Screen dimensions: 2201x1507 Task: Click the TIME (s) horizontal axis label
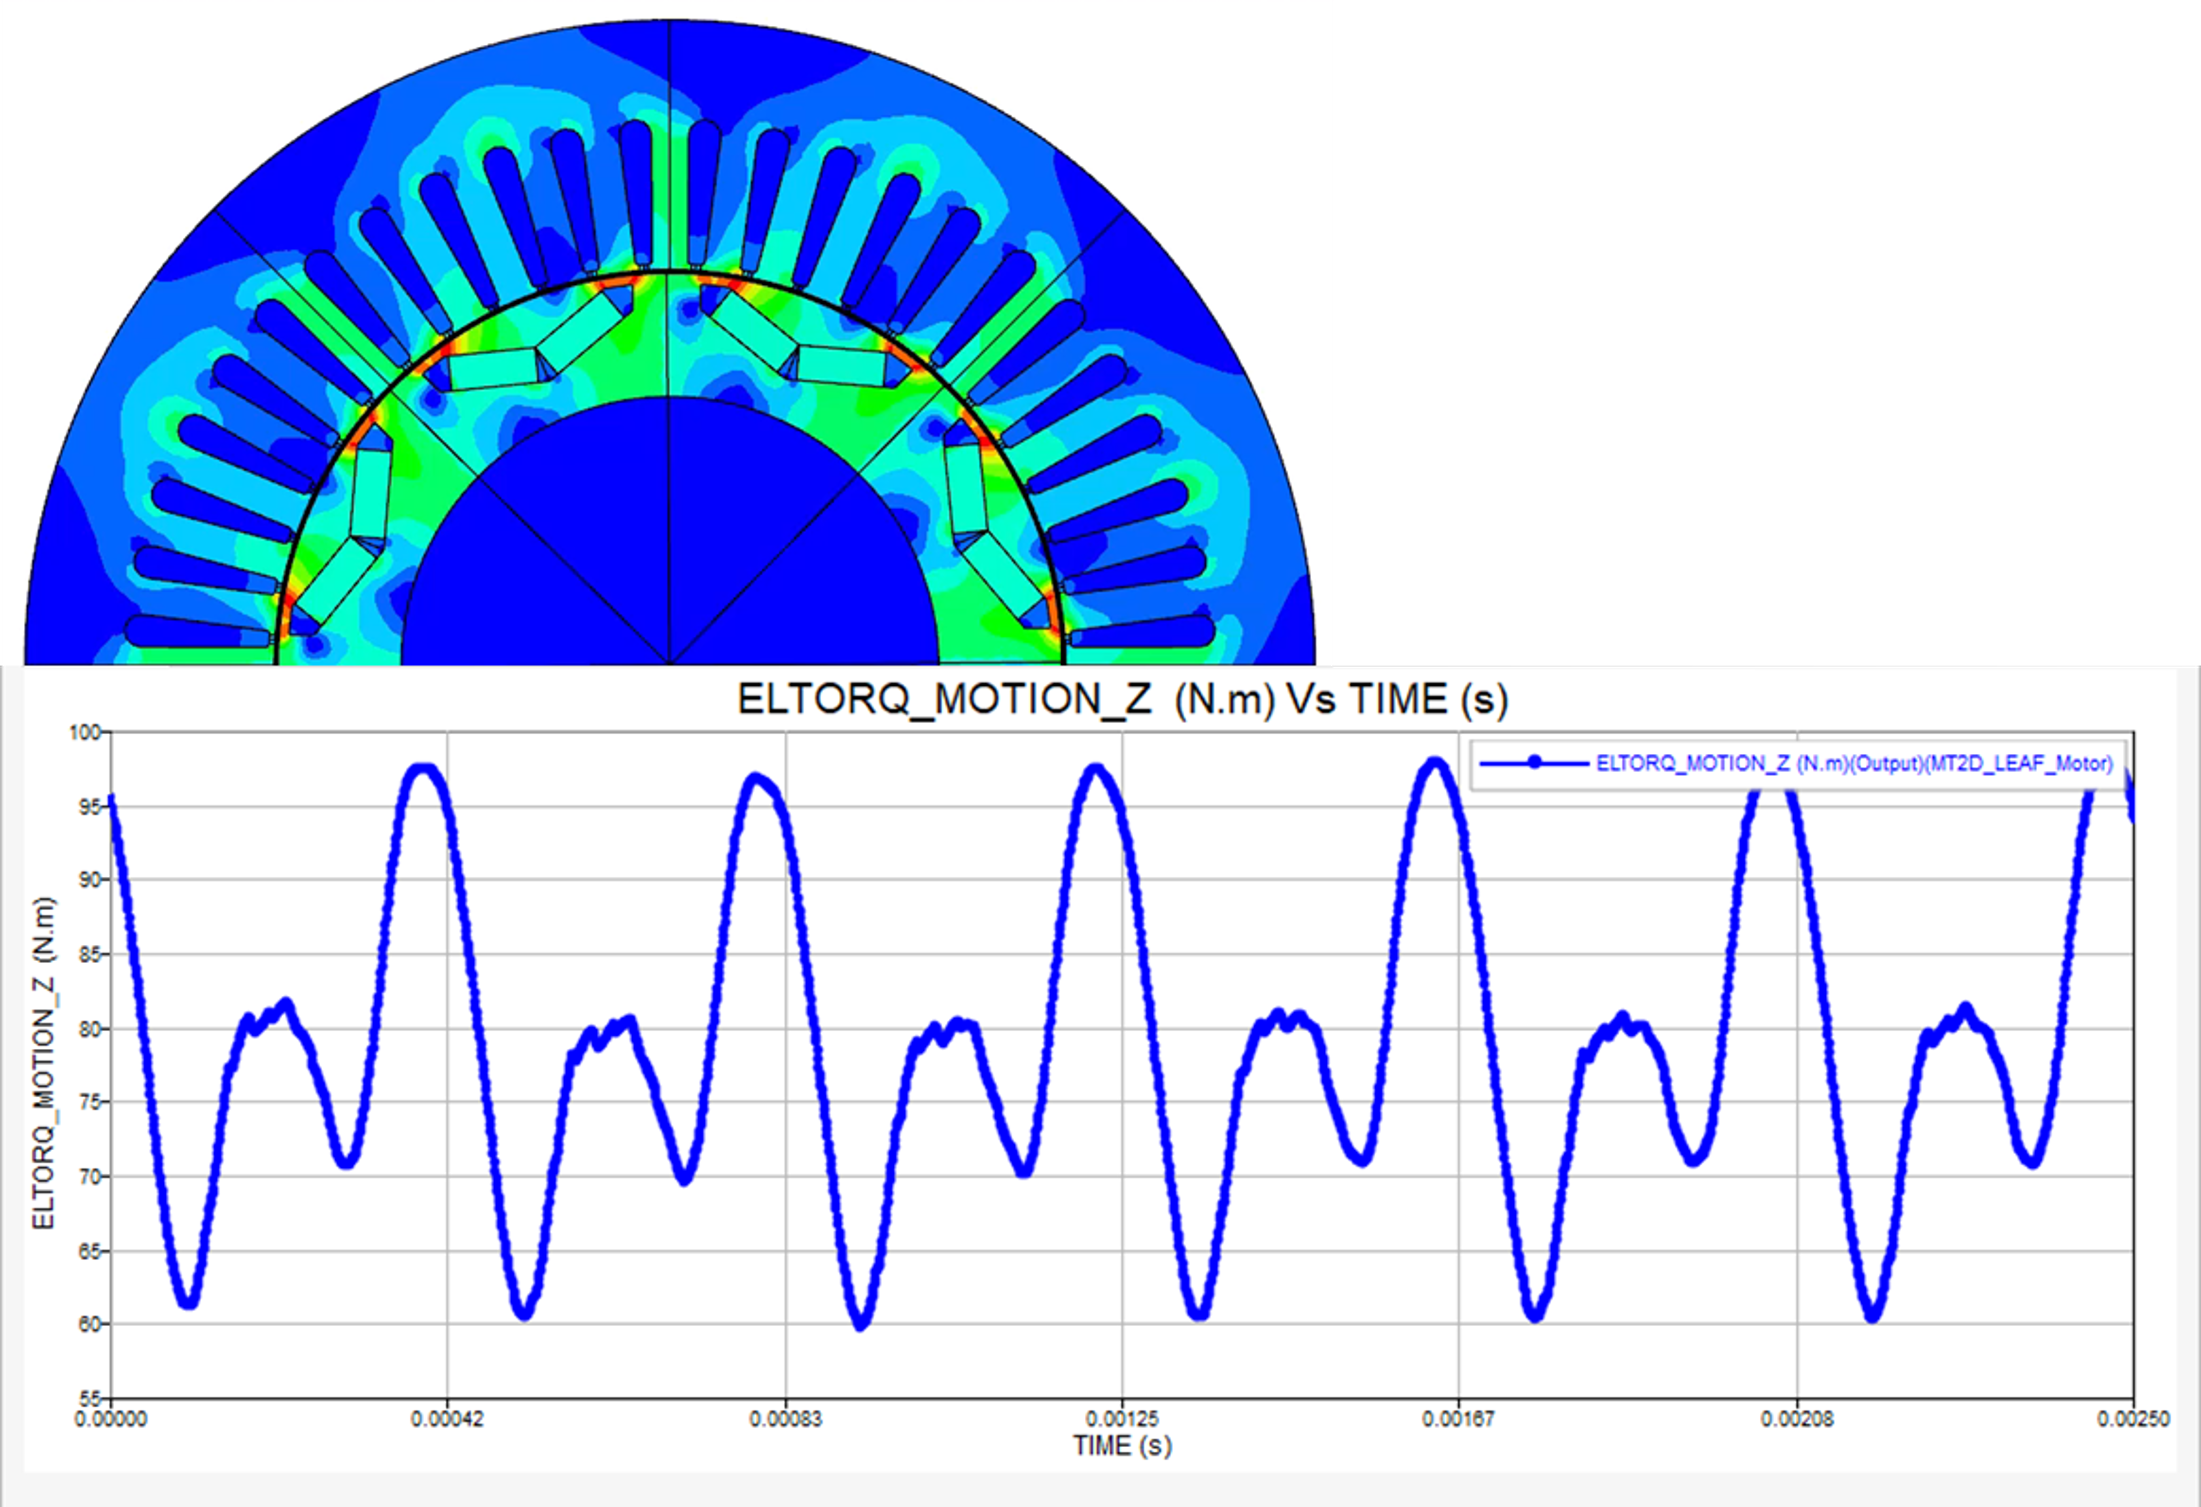1121,1446
